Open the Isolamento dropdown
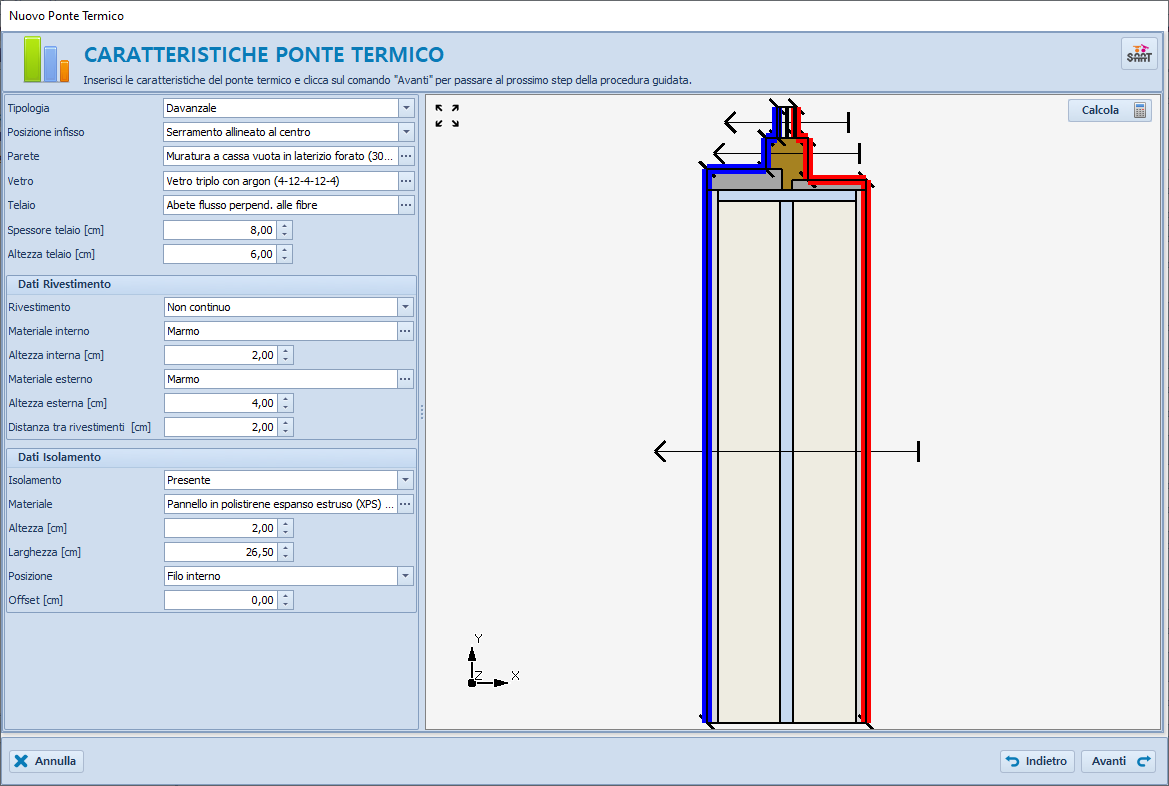Image resolution: width=1169 pixels, height=786 pixels. pos(406,481)
